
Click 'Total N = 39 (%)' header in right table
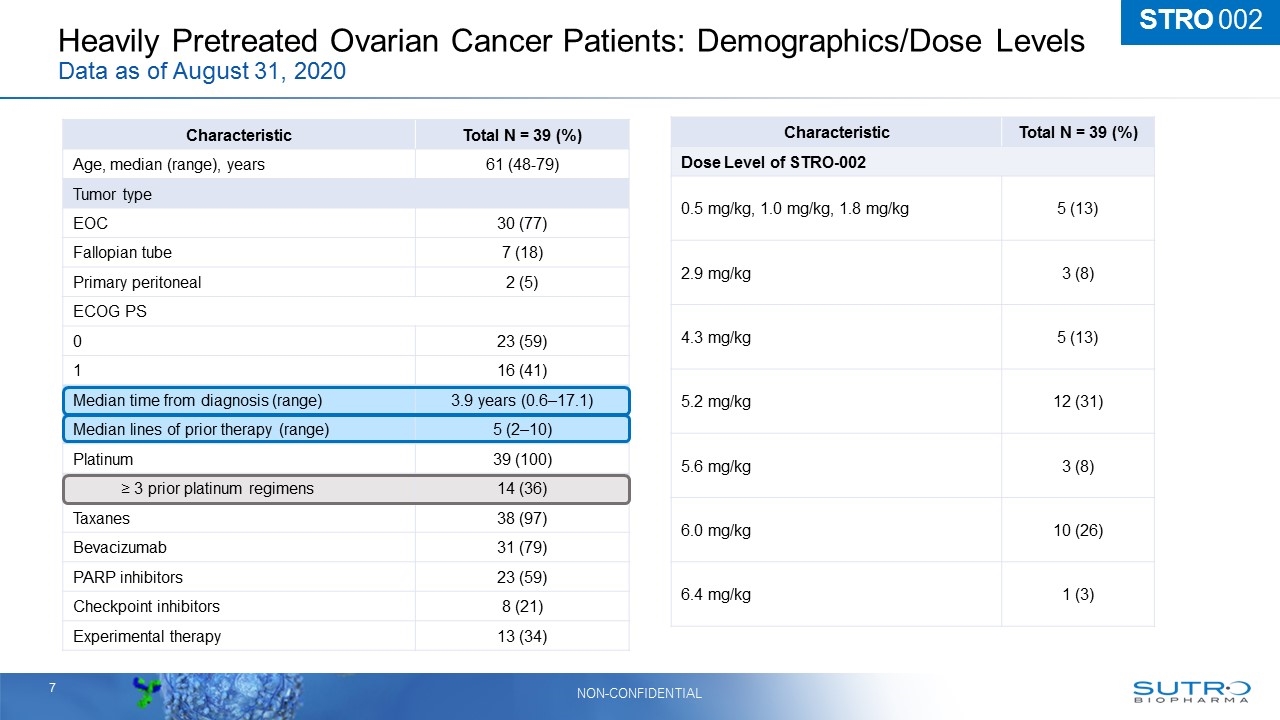click(1077, 132)
